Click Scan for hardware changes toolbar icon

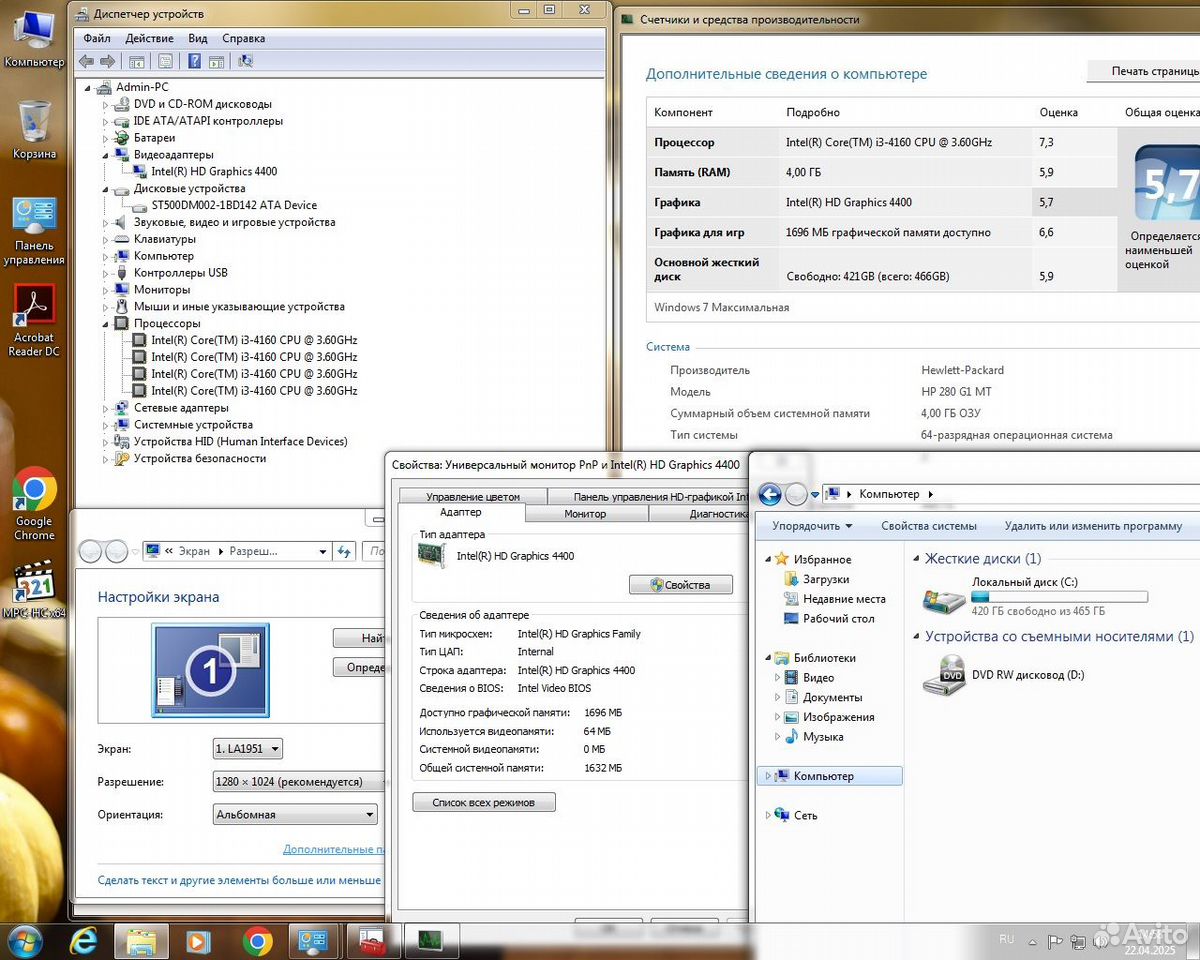coord(246,61)
